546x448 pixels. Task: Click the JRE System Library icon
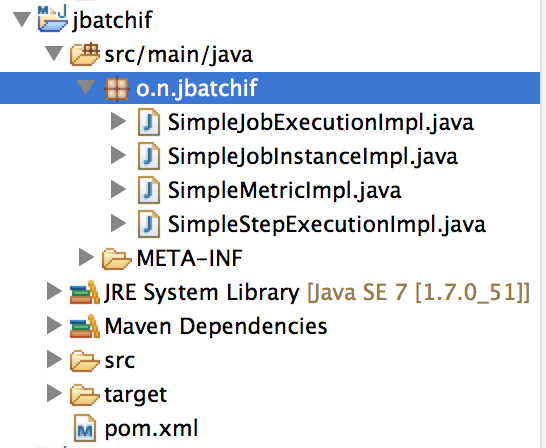click(x=85, y=292)
